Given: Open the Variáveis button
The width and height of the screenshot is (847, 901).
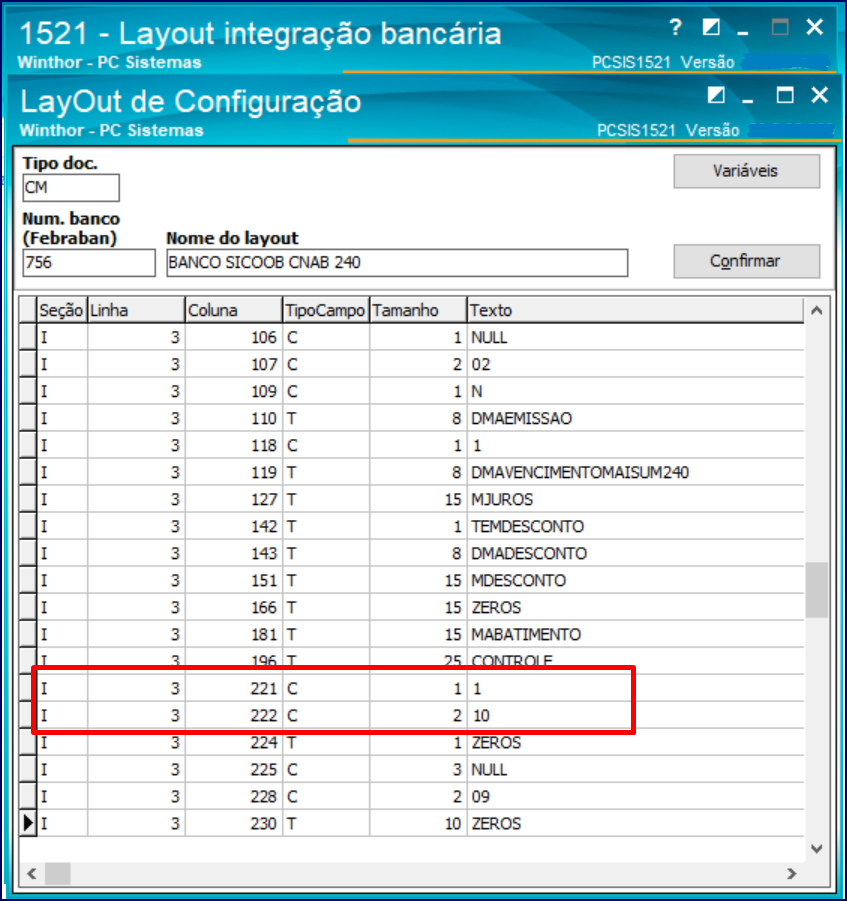Looking at the screenshot, I should [746, 171].
